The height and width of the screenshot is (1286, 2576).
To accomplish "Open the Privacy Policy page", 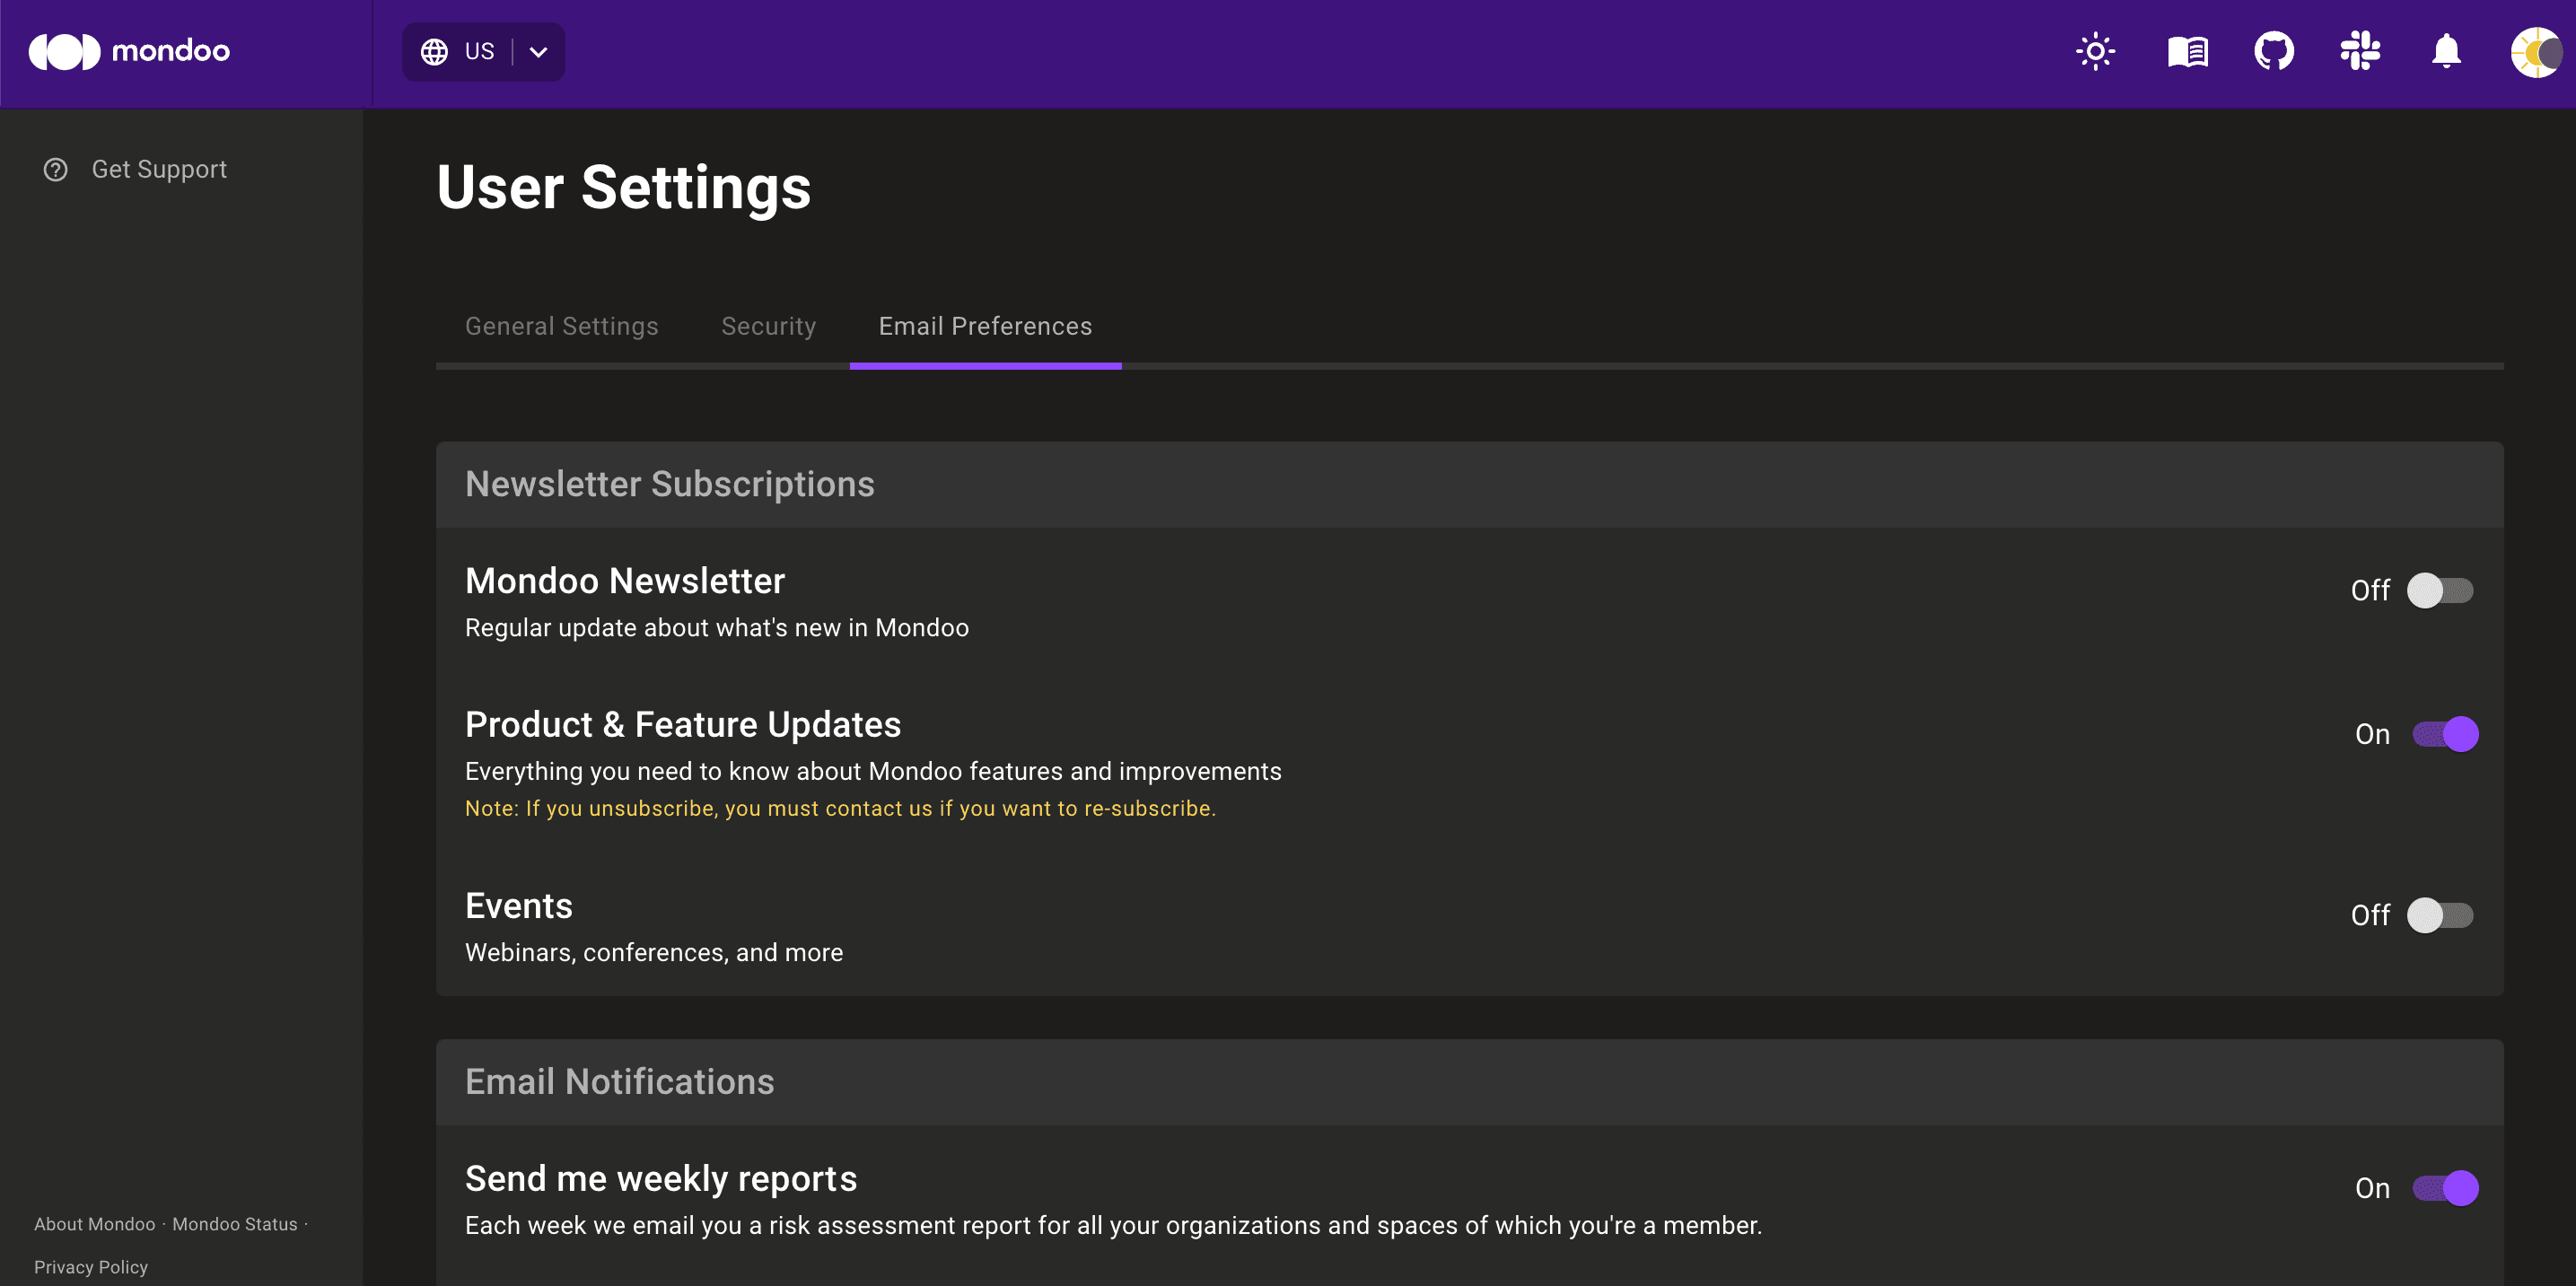I will [x=91, y=1266].
